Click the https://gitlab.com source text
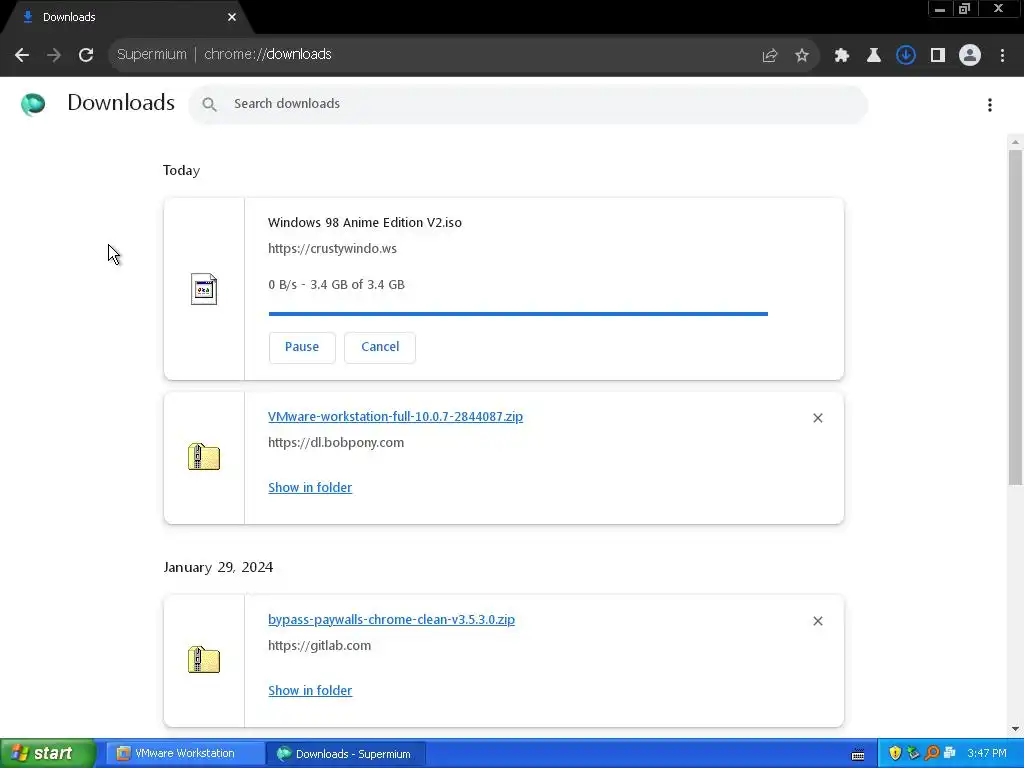Screen dimensions: 1024x768 click(x=319, y=646)
